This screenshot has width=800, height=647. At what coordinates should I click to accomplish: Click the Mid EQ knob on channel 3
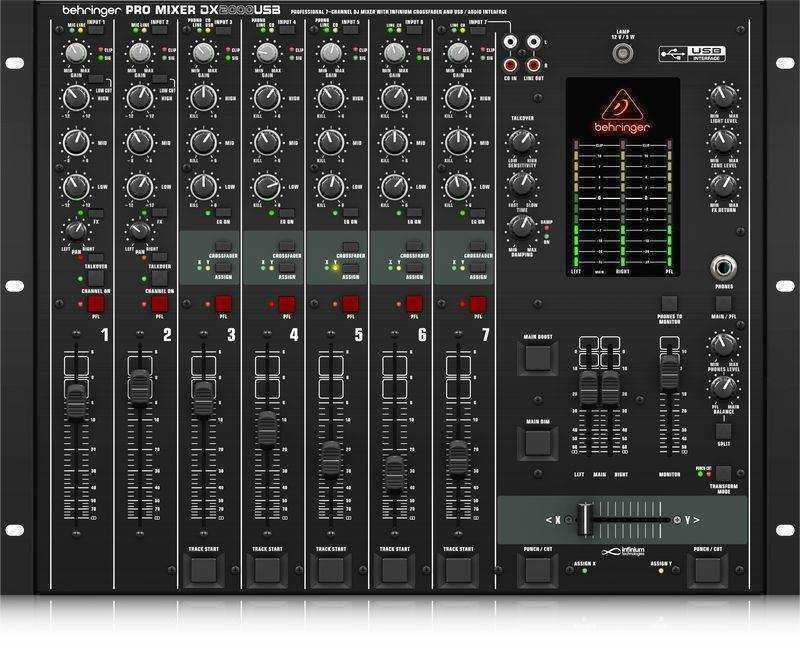pos(204,142)
